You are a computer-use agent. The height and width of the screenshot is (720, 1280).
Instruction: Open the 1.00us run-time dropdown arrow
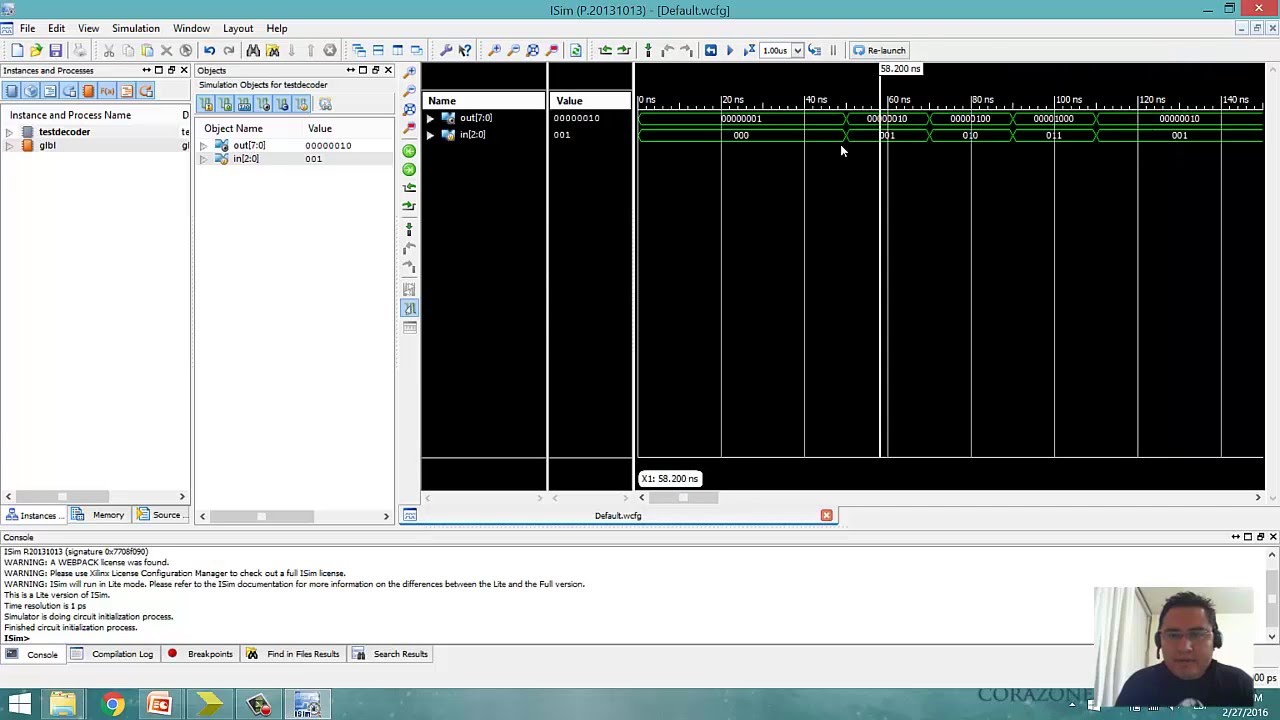(797, 50)
